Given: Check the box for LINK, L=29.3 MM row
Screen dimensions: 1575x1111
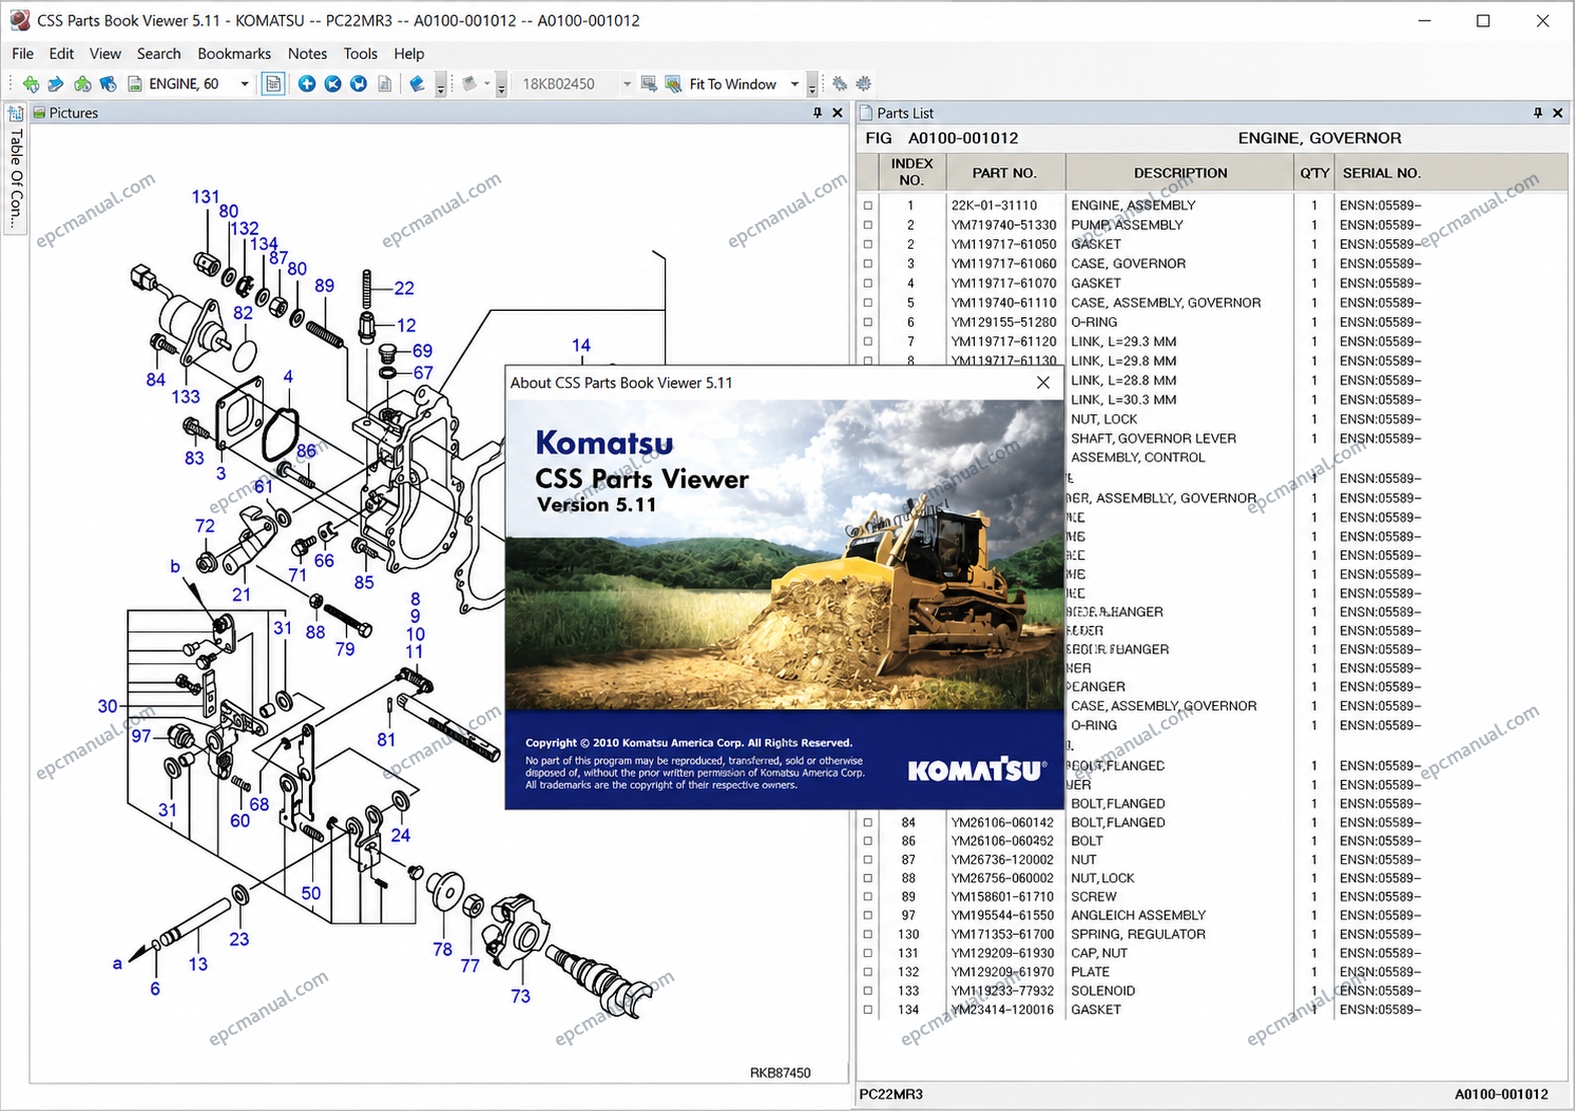Looking at the screenshot, I should [868, 342].
